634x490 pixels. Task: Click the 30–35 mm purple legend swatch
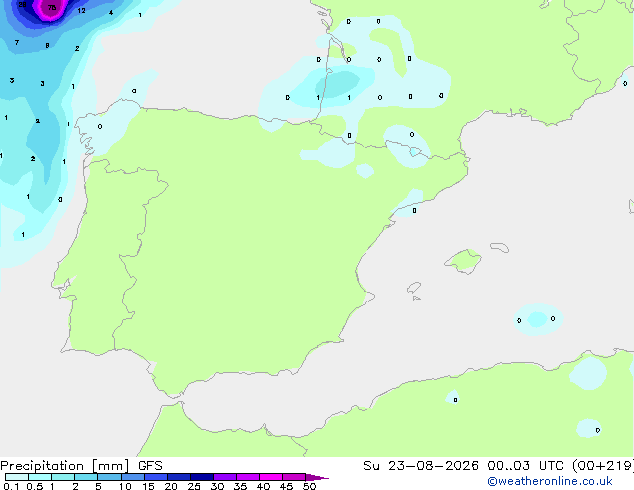225,477
